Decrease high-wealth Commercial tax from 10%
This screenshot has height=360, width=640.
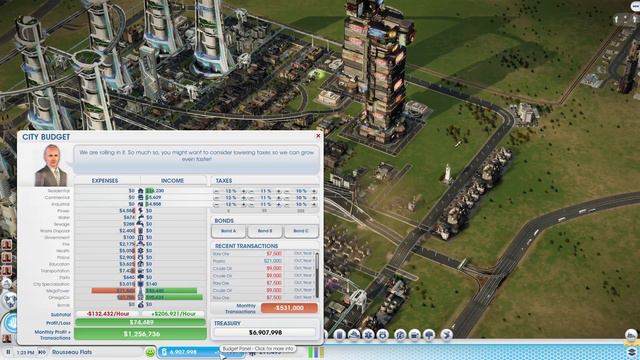point(287,198)
